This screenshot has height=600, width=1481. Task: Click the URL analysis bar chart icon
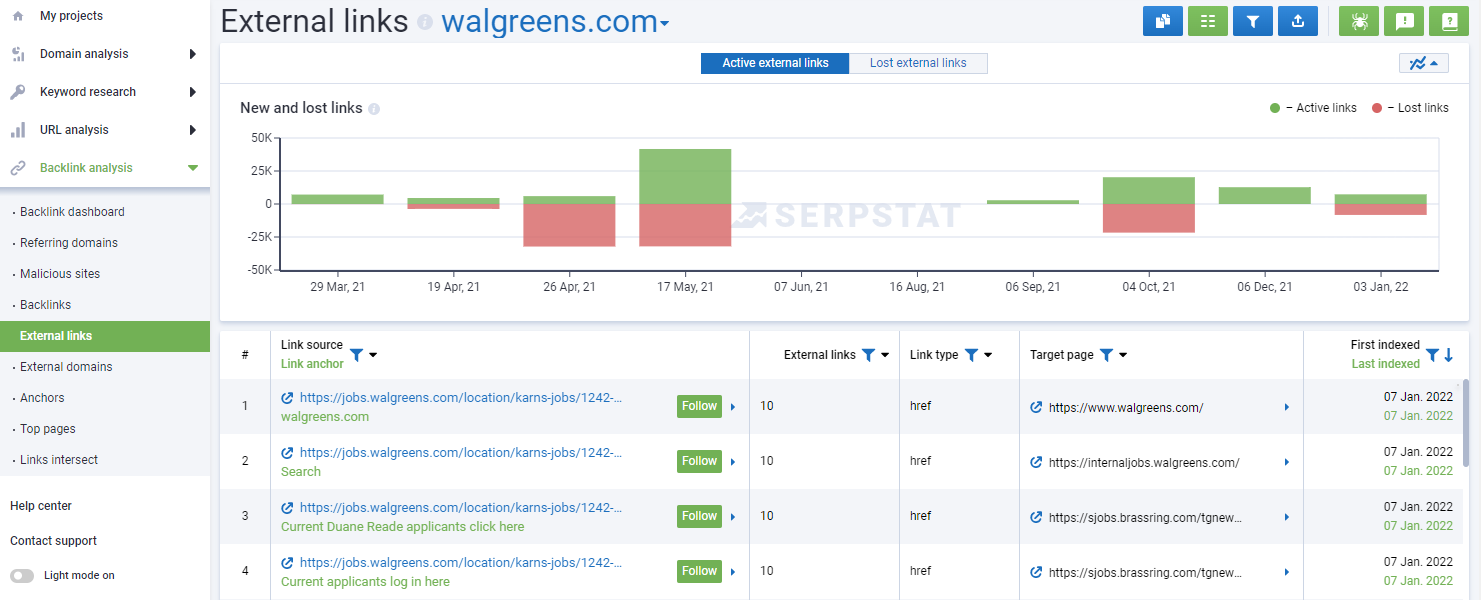coord(18,130)
